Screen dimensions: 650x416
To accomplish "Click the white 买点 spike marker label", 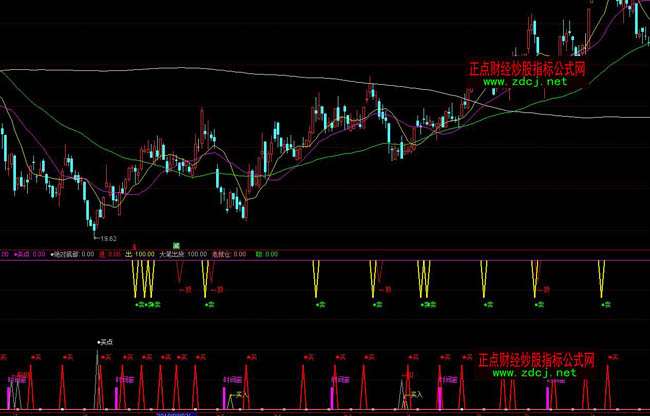I will [106, 342].
